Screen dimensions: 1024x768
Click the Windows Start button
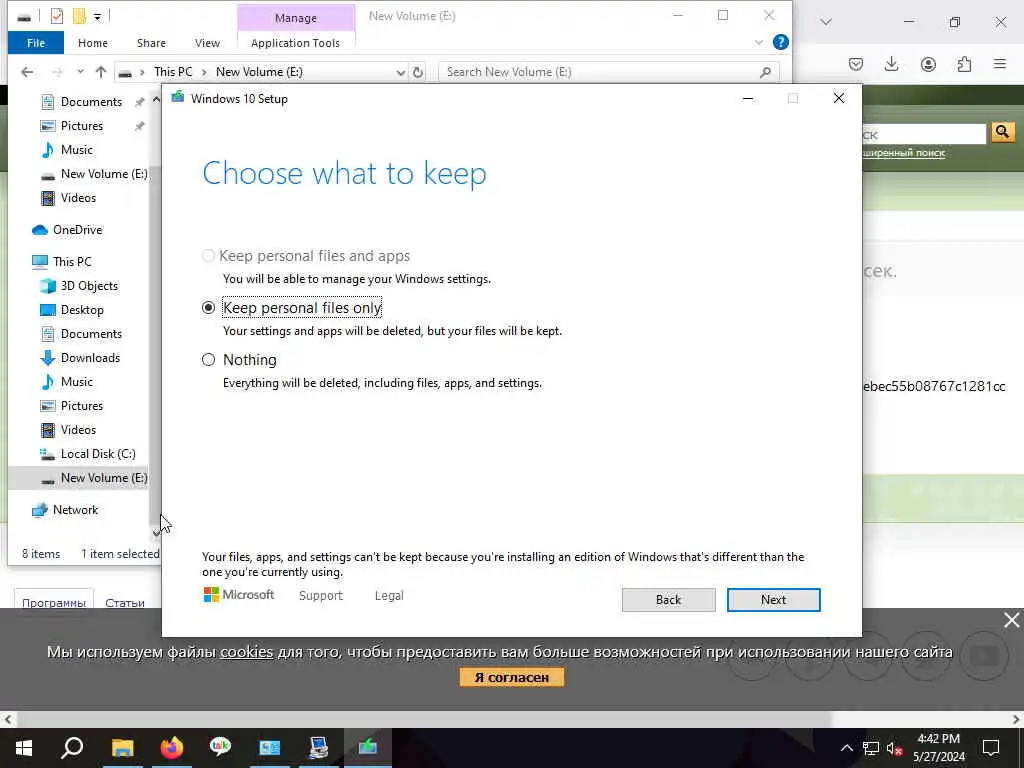tap(24, 748)
